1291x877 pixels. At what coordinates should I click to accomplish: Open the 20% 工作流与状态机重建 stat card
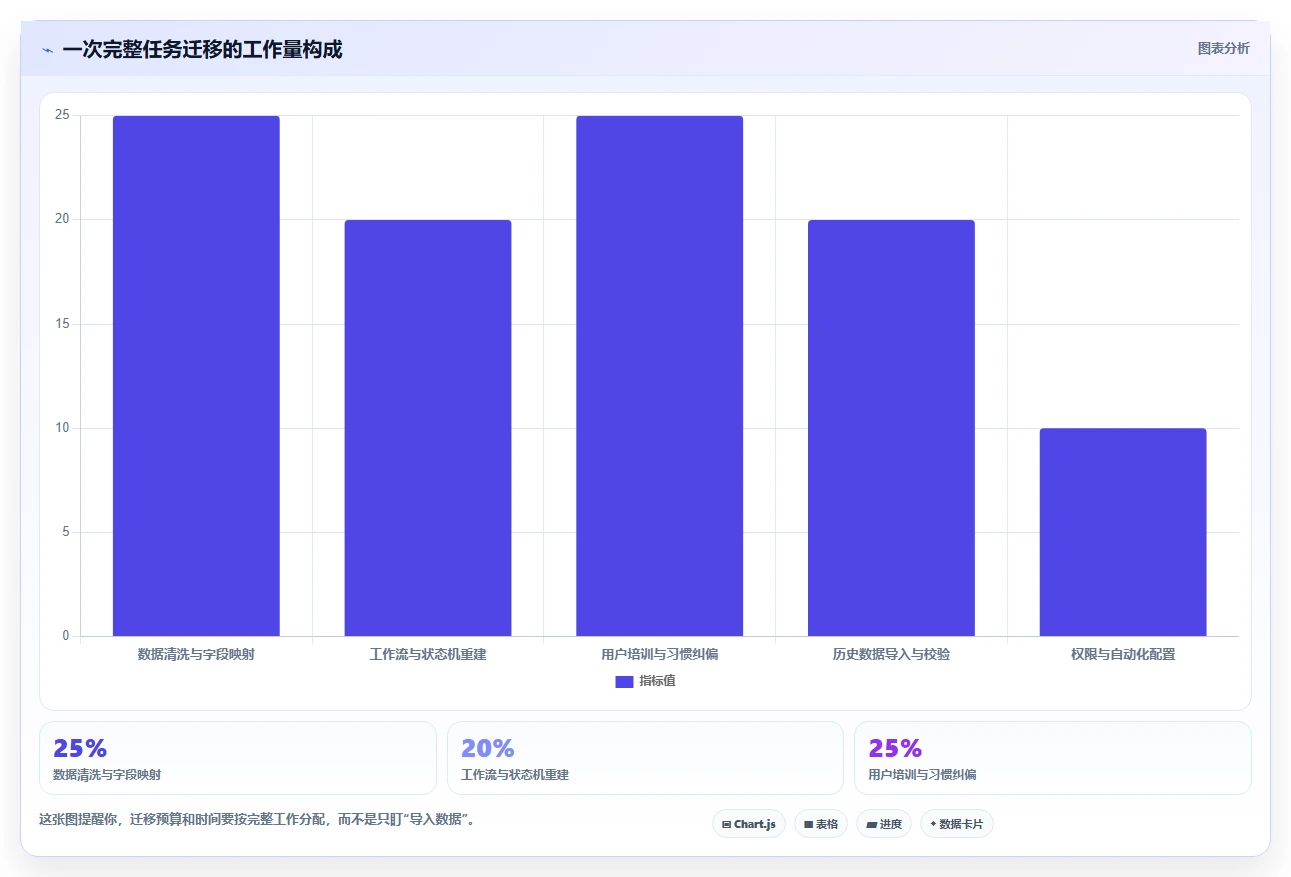pyautogui.click(x=645, y=758)
